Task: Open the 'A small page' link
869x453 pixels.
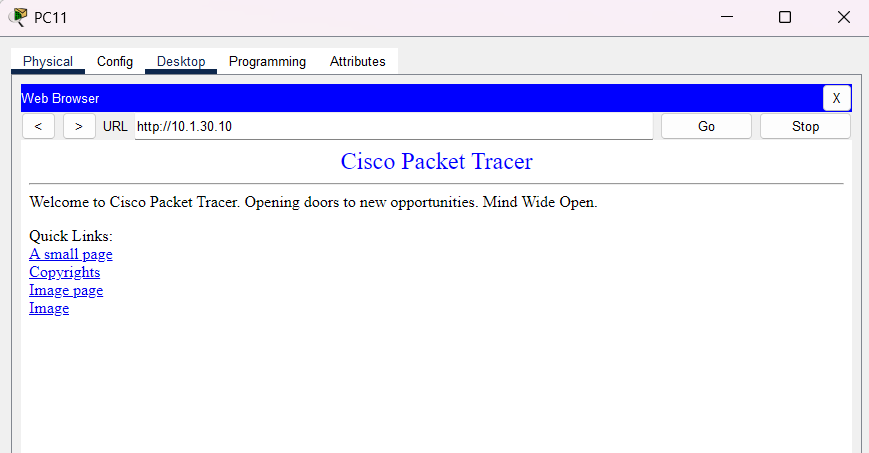Action: pos(70,254)
